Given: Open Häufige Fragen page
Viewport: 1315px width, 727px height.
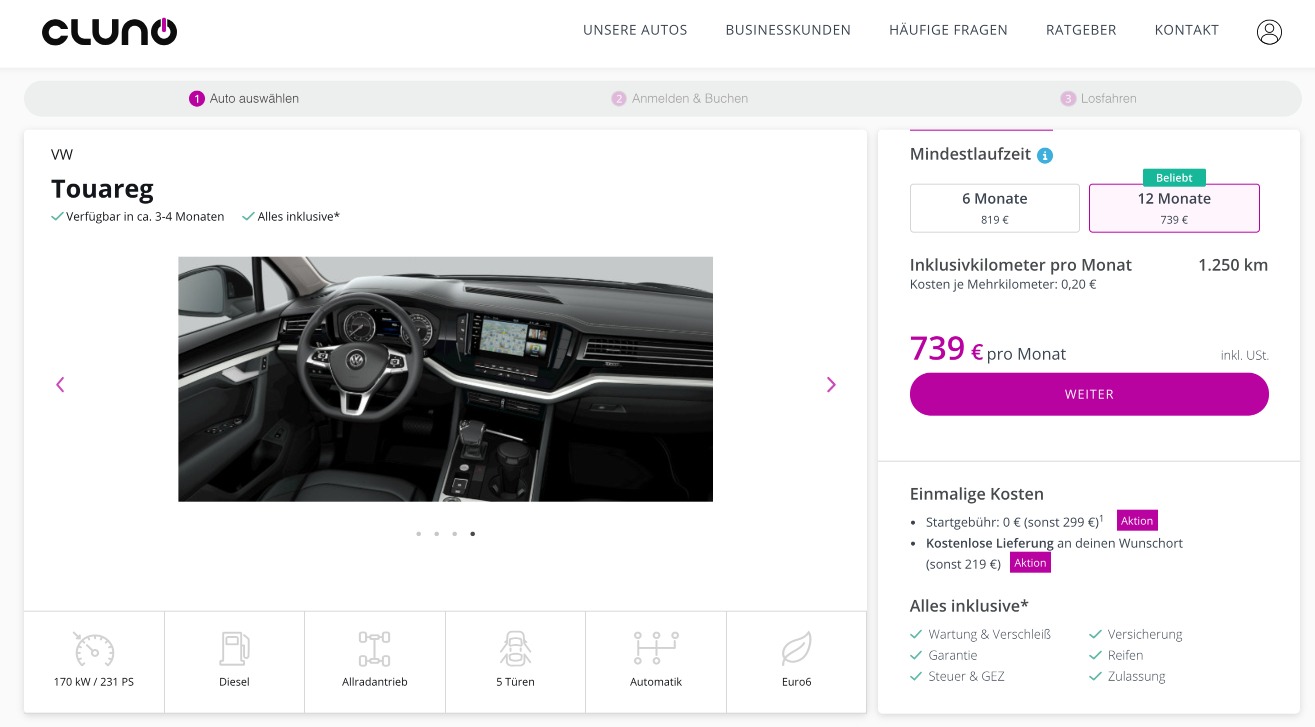Looking at the screenshot, I should [948, 30].
